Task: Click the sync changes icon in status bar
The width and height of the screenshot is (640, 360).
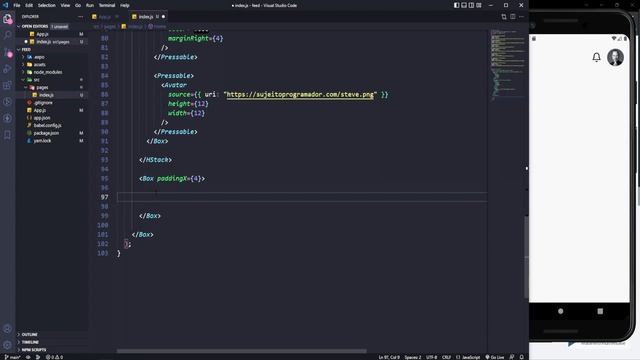Action: (28, 357)
